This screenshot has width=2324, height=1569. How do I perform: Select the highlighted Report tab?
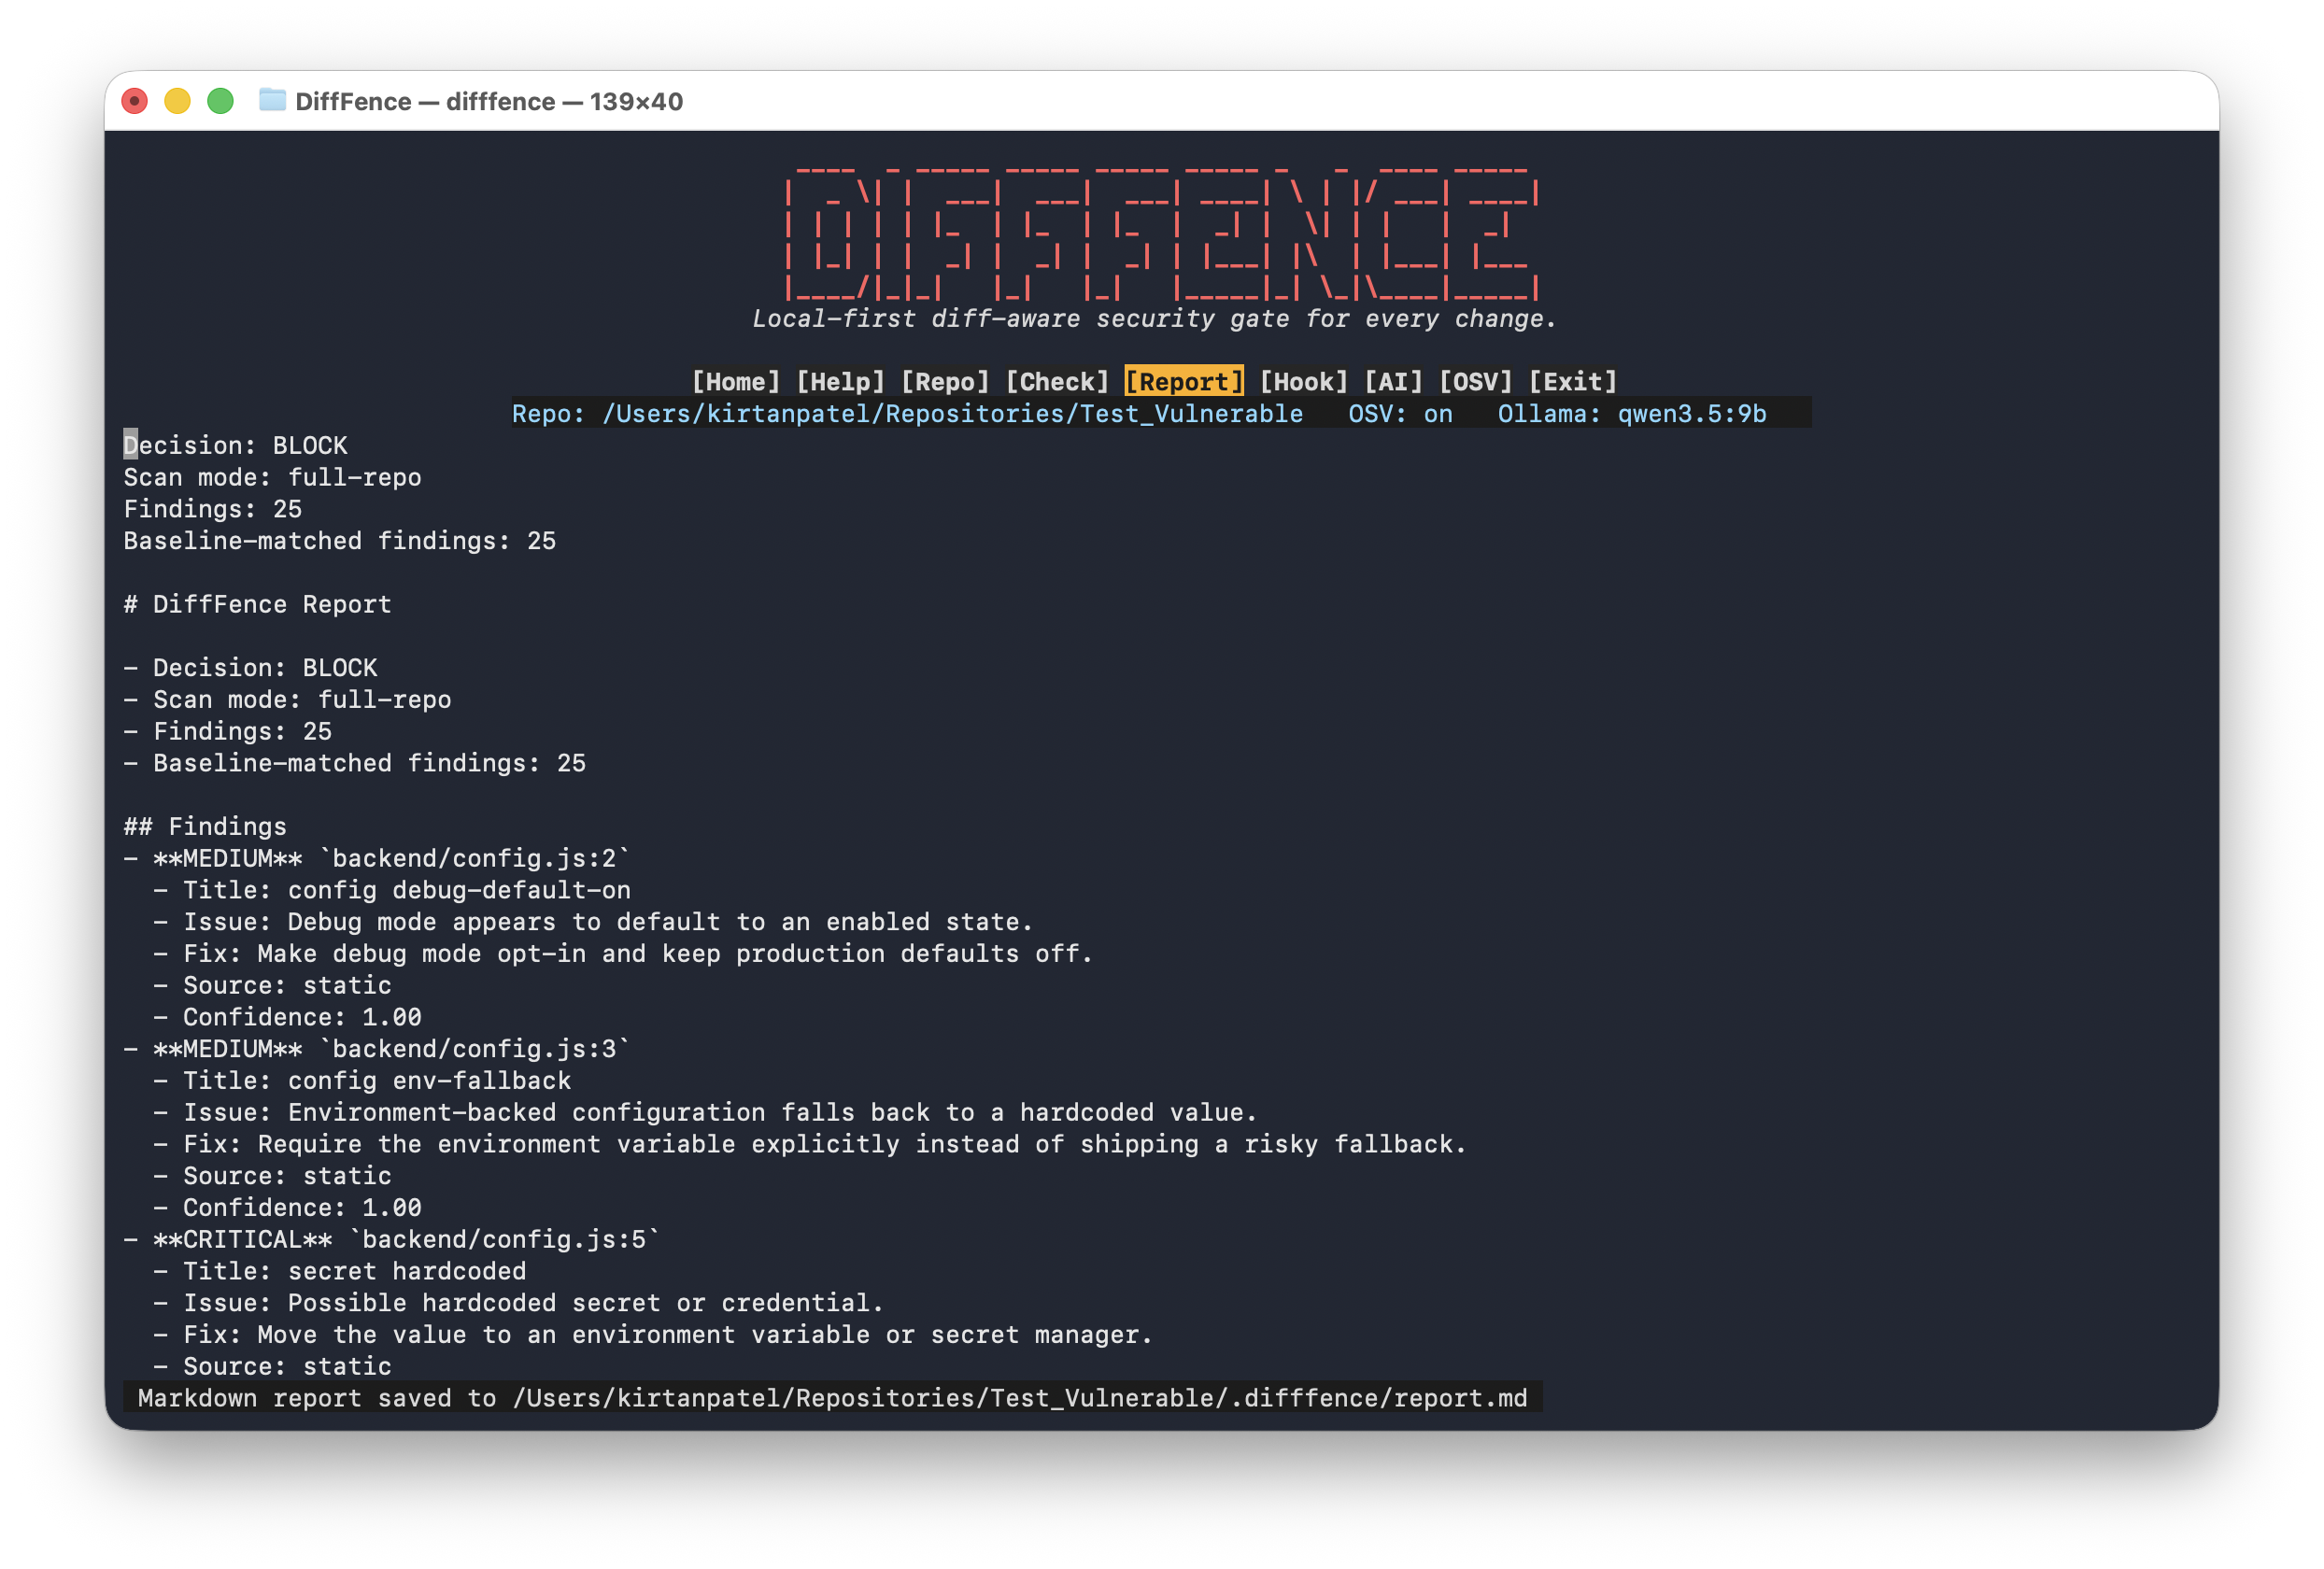coord(1184,382)
